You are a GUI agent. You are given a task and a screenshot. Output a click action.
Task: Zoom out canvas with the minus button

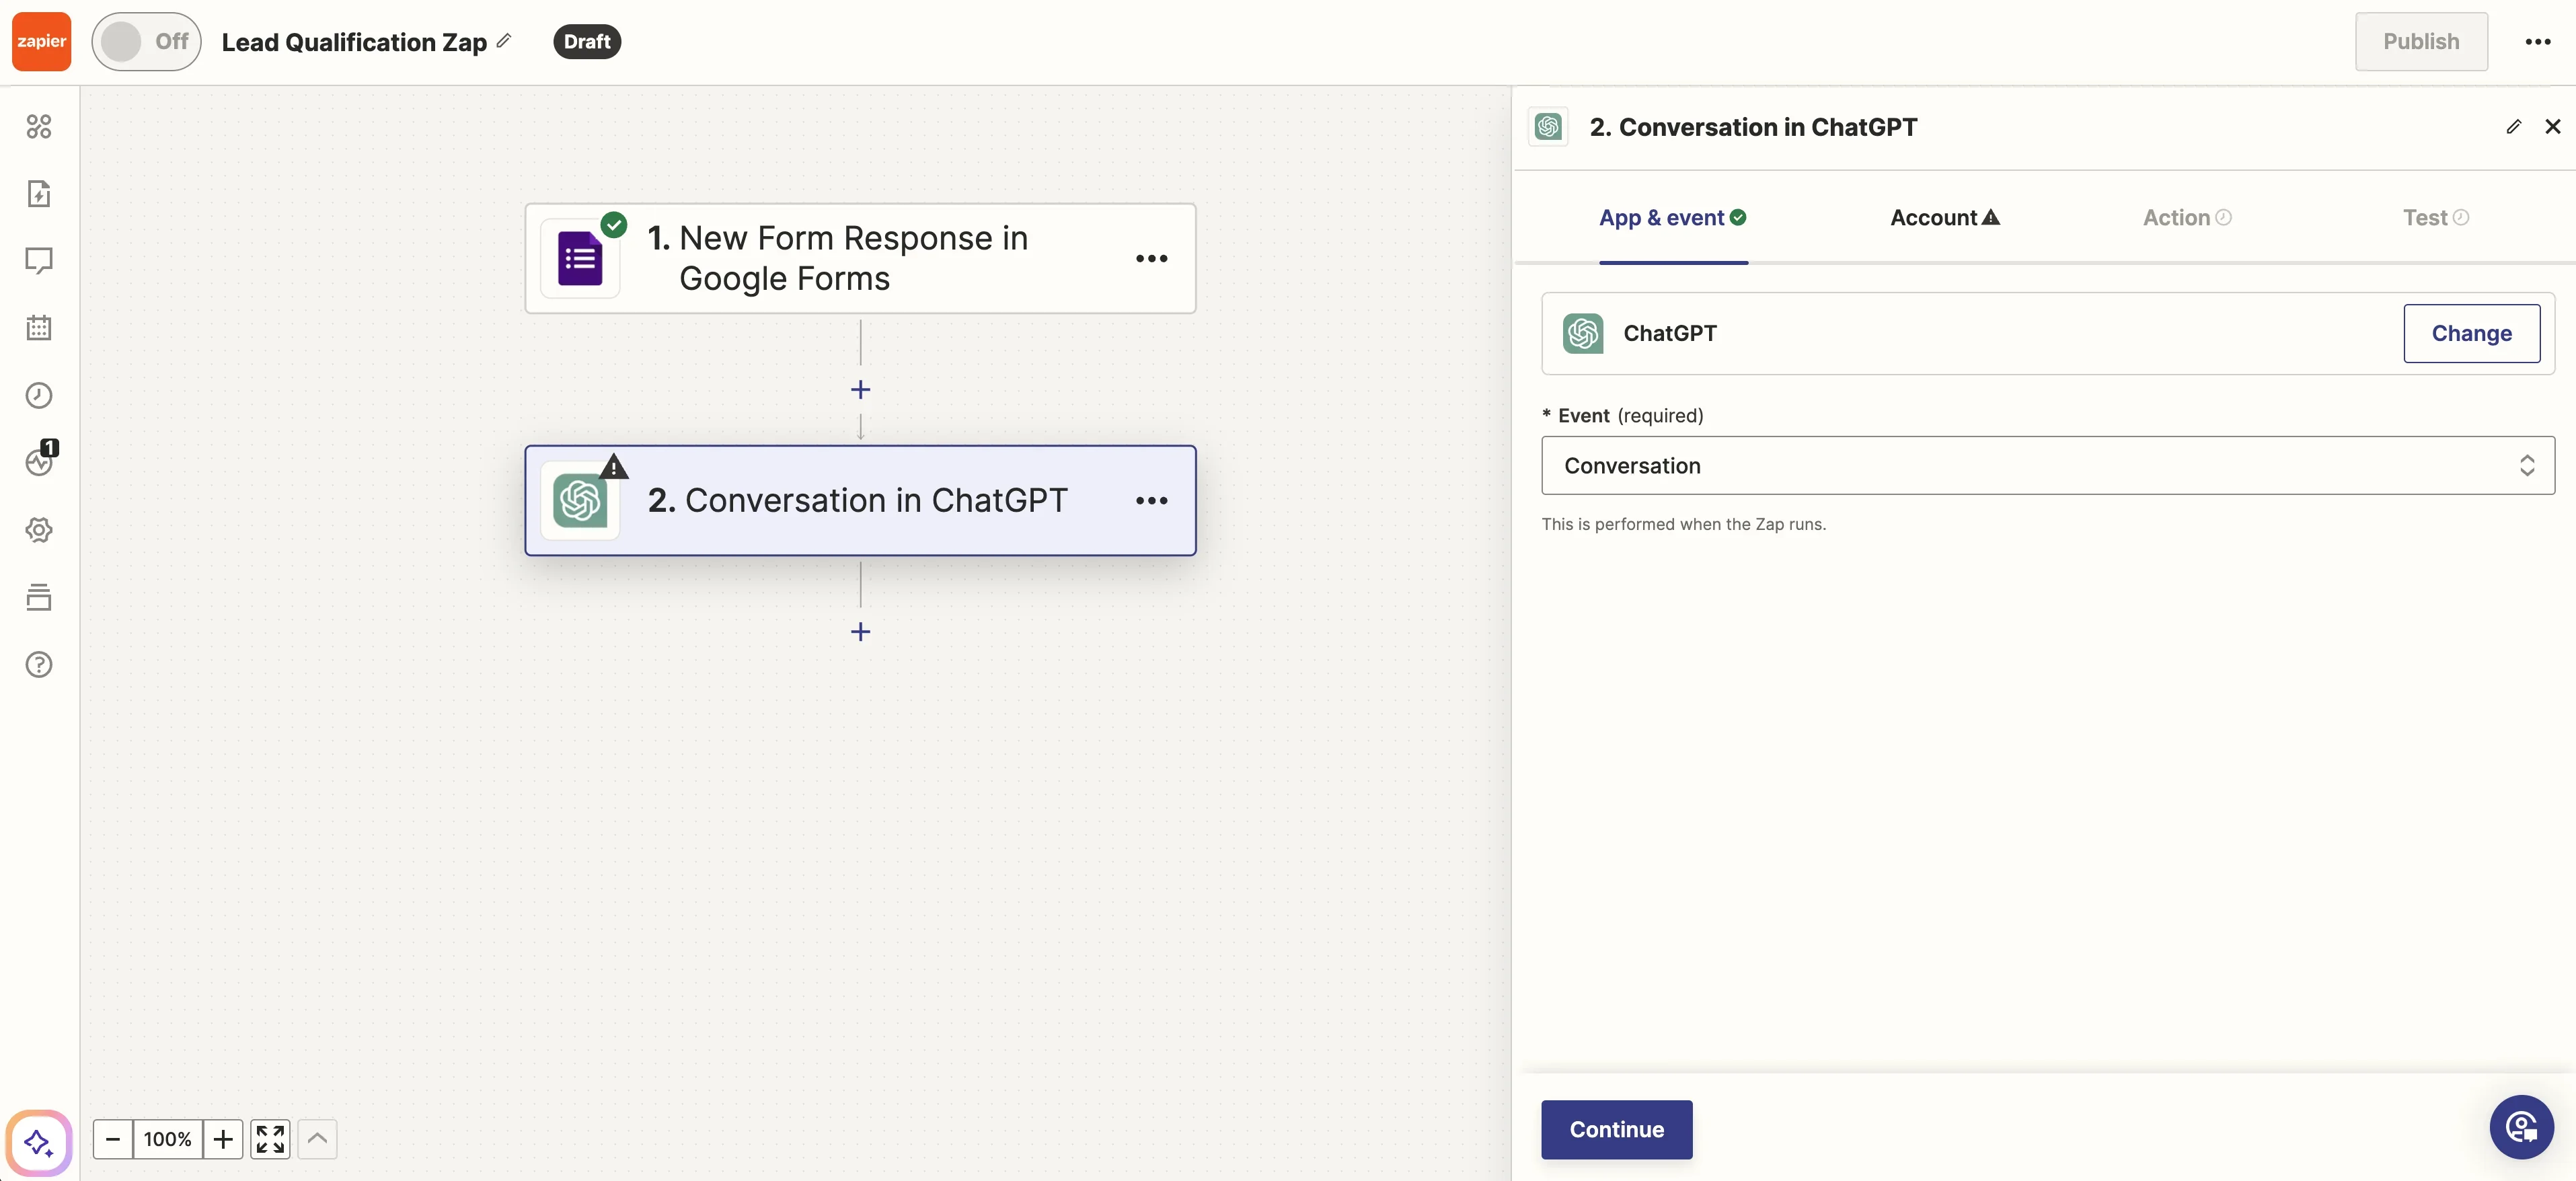[x=113, y=1139]
